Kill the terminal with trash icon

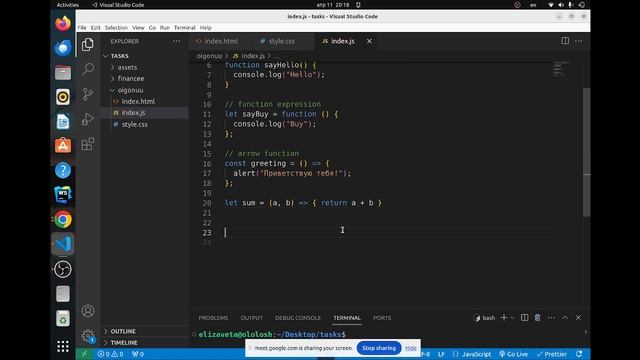click(x=538, y=318)
